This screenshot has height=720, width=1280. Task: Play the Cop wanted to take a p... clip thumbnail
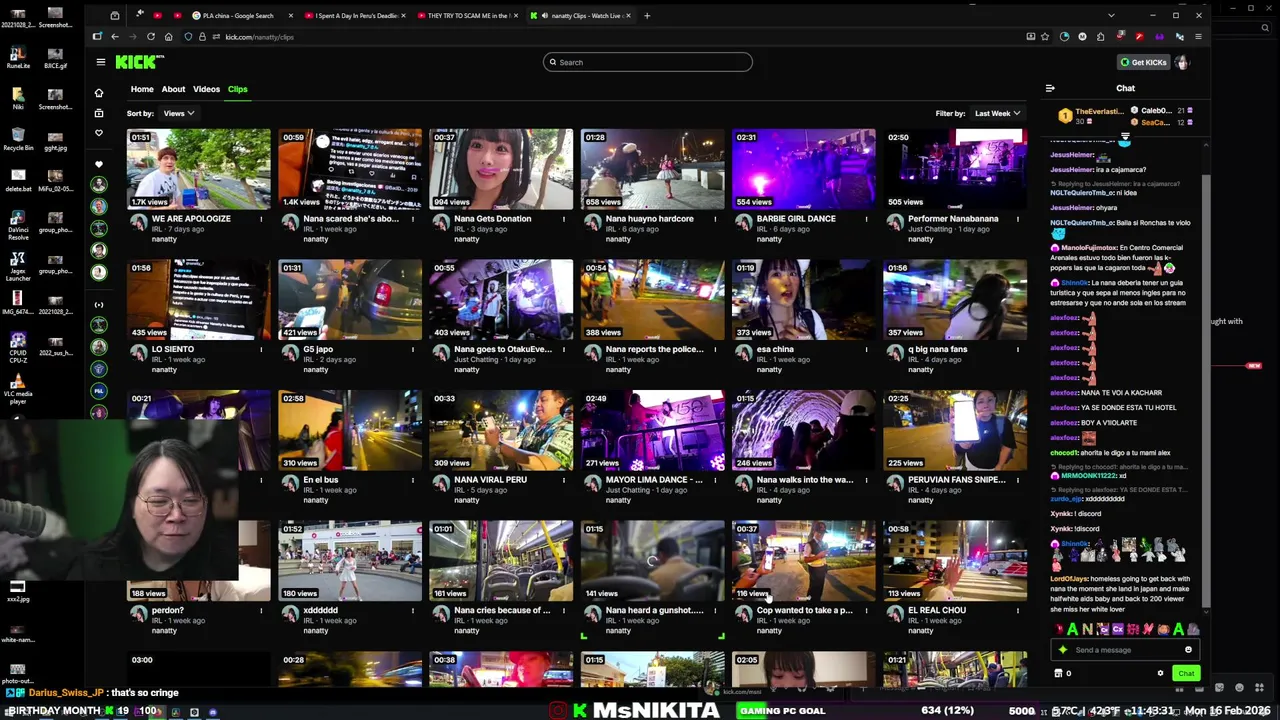click(803, 561)
